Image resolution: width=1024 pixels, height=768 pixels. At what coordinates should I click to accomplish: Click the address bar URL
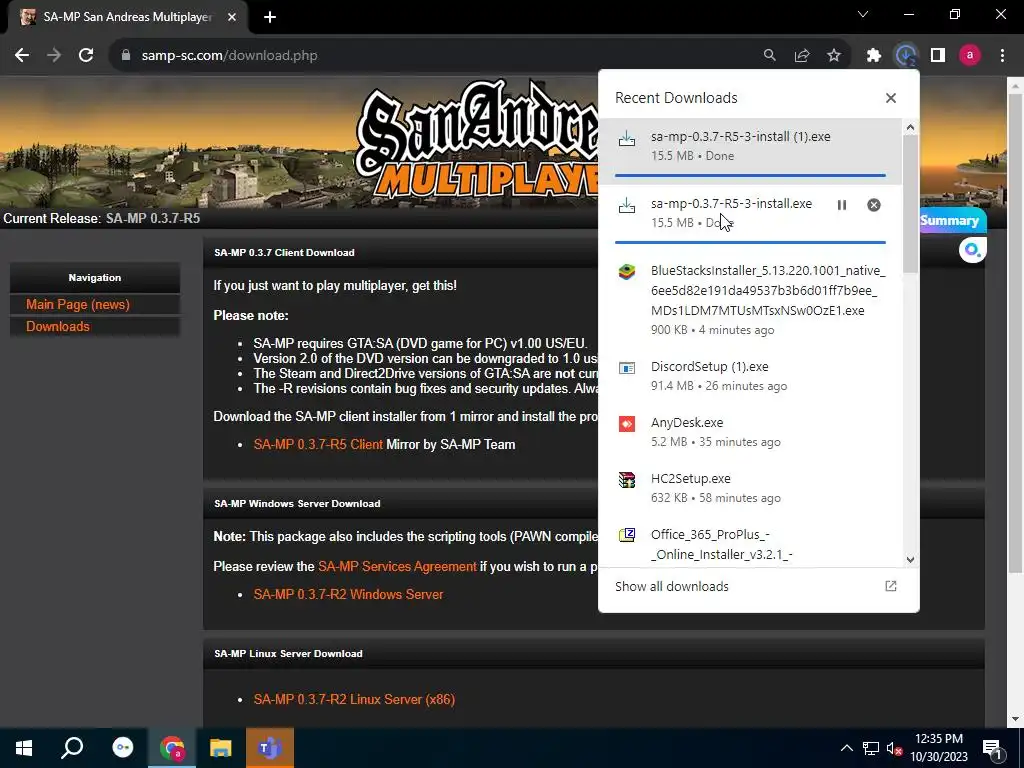[x=229, y=56]
